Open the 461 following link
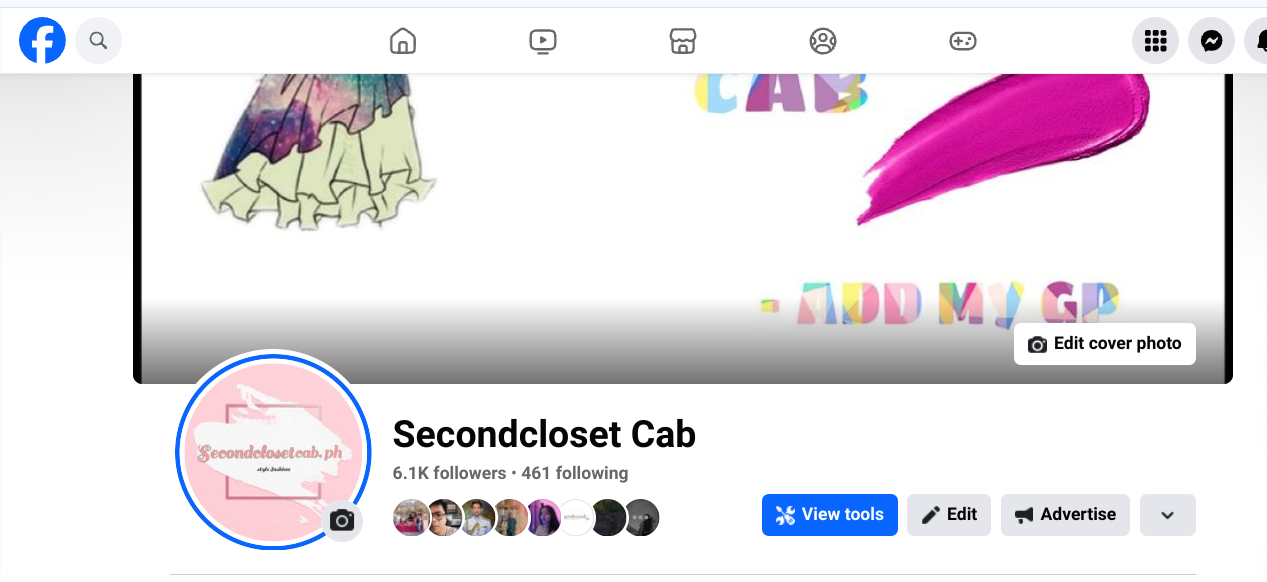 click(575, 473)
